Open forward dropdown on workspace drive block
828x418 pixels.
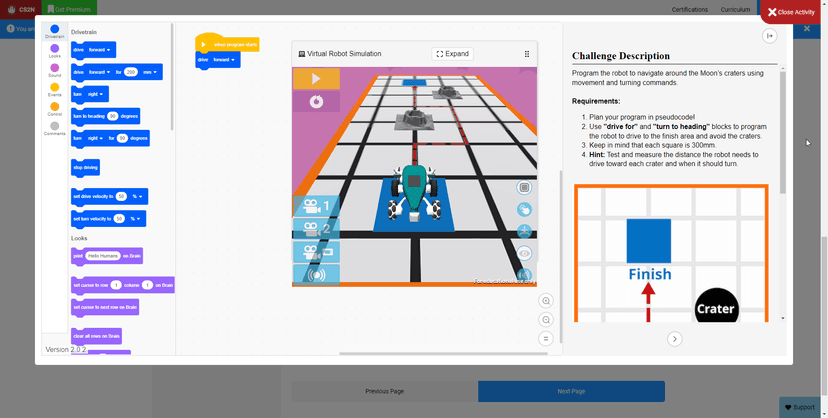[224, 60]
